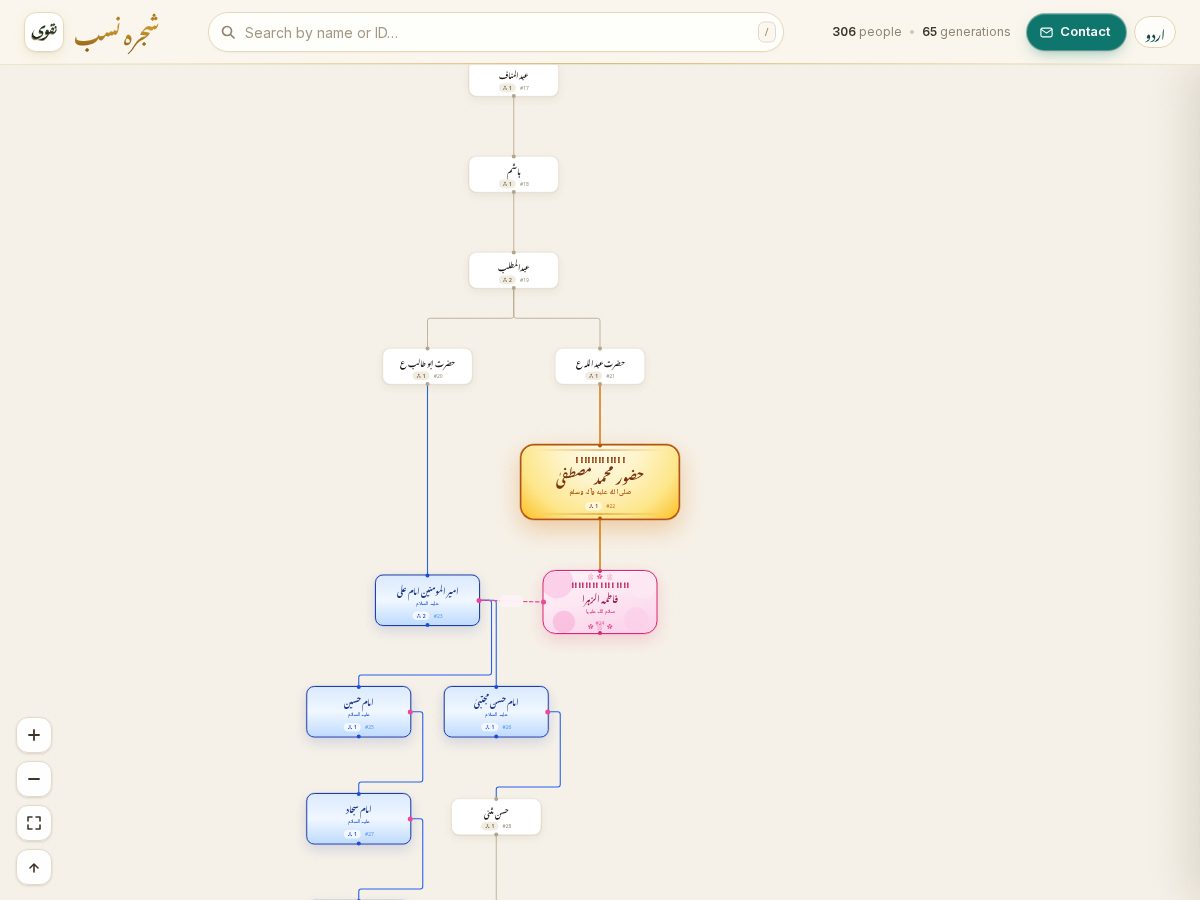Click the شجرہ نسب site title
Image resolution: width=1200 pixels, height=900 pixels.
click(x=116, y=32)
